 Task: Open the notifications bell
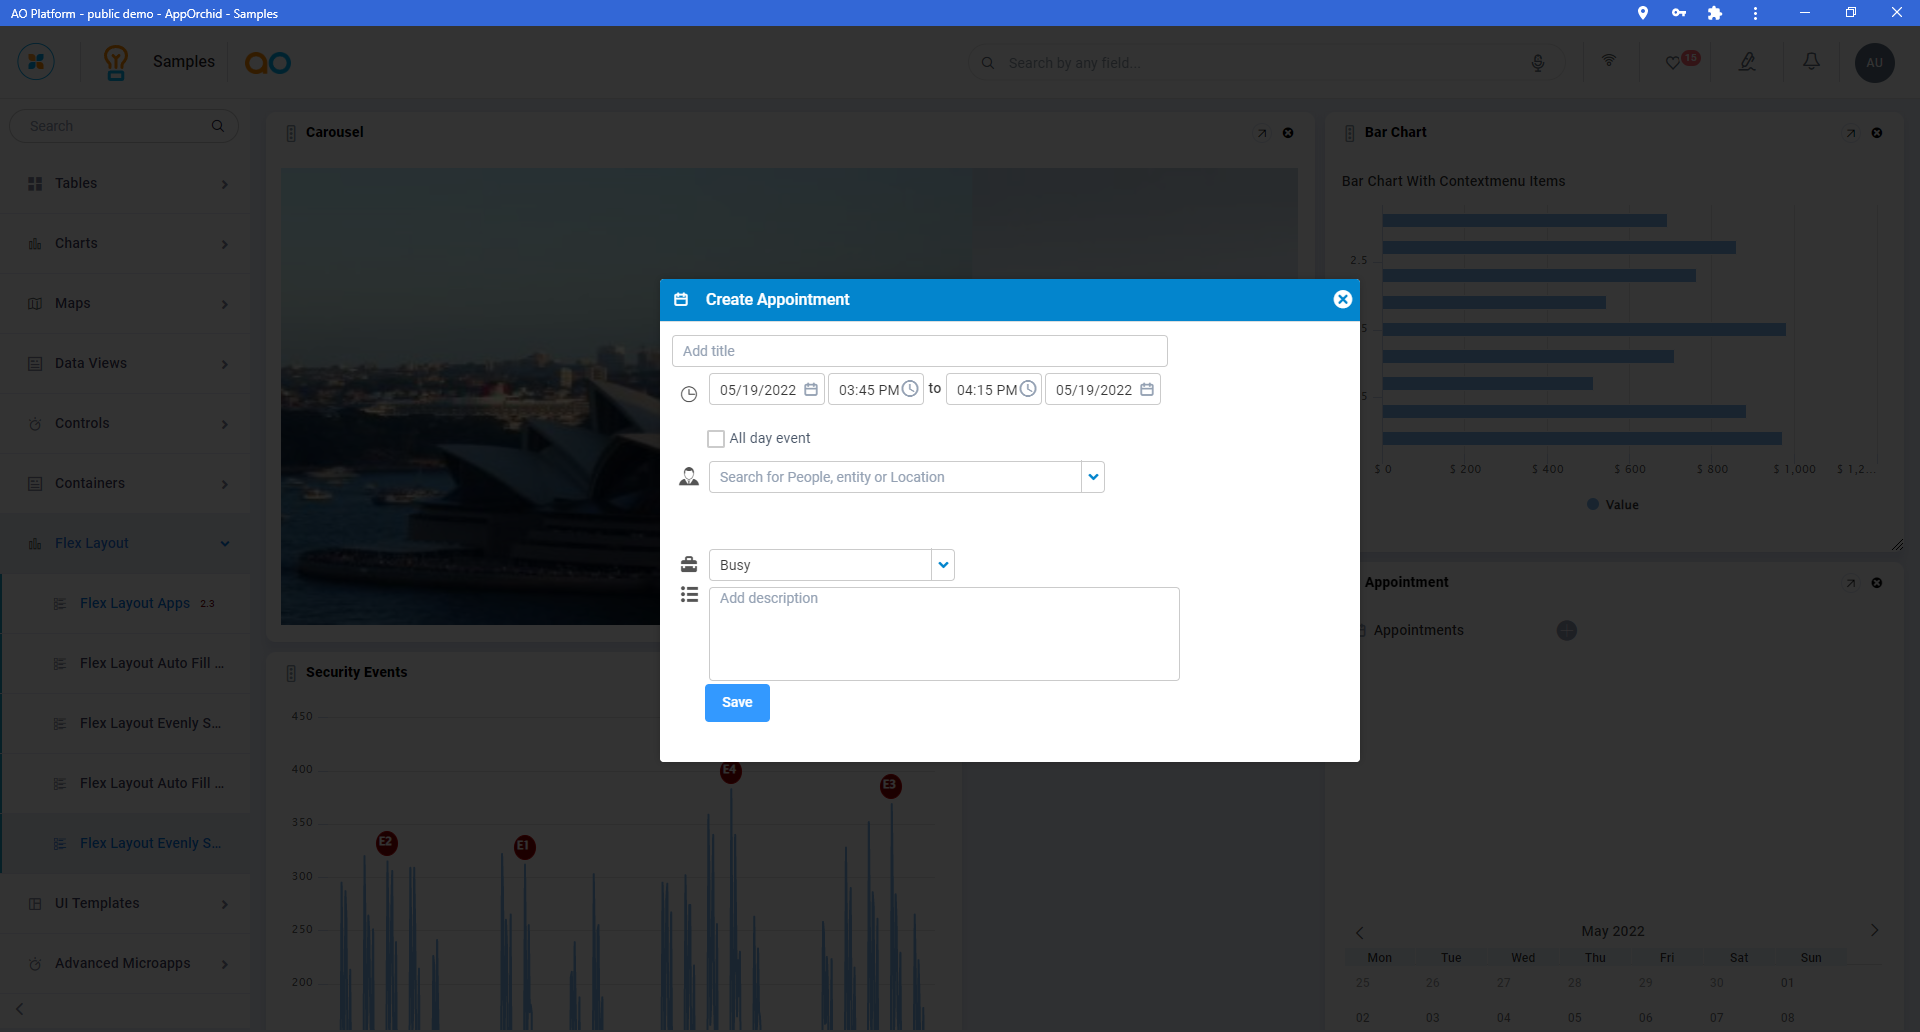1811,62
